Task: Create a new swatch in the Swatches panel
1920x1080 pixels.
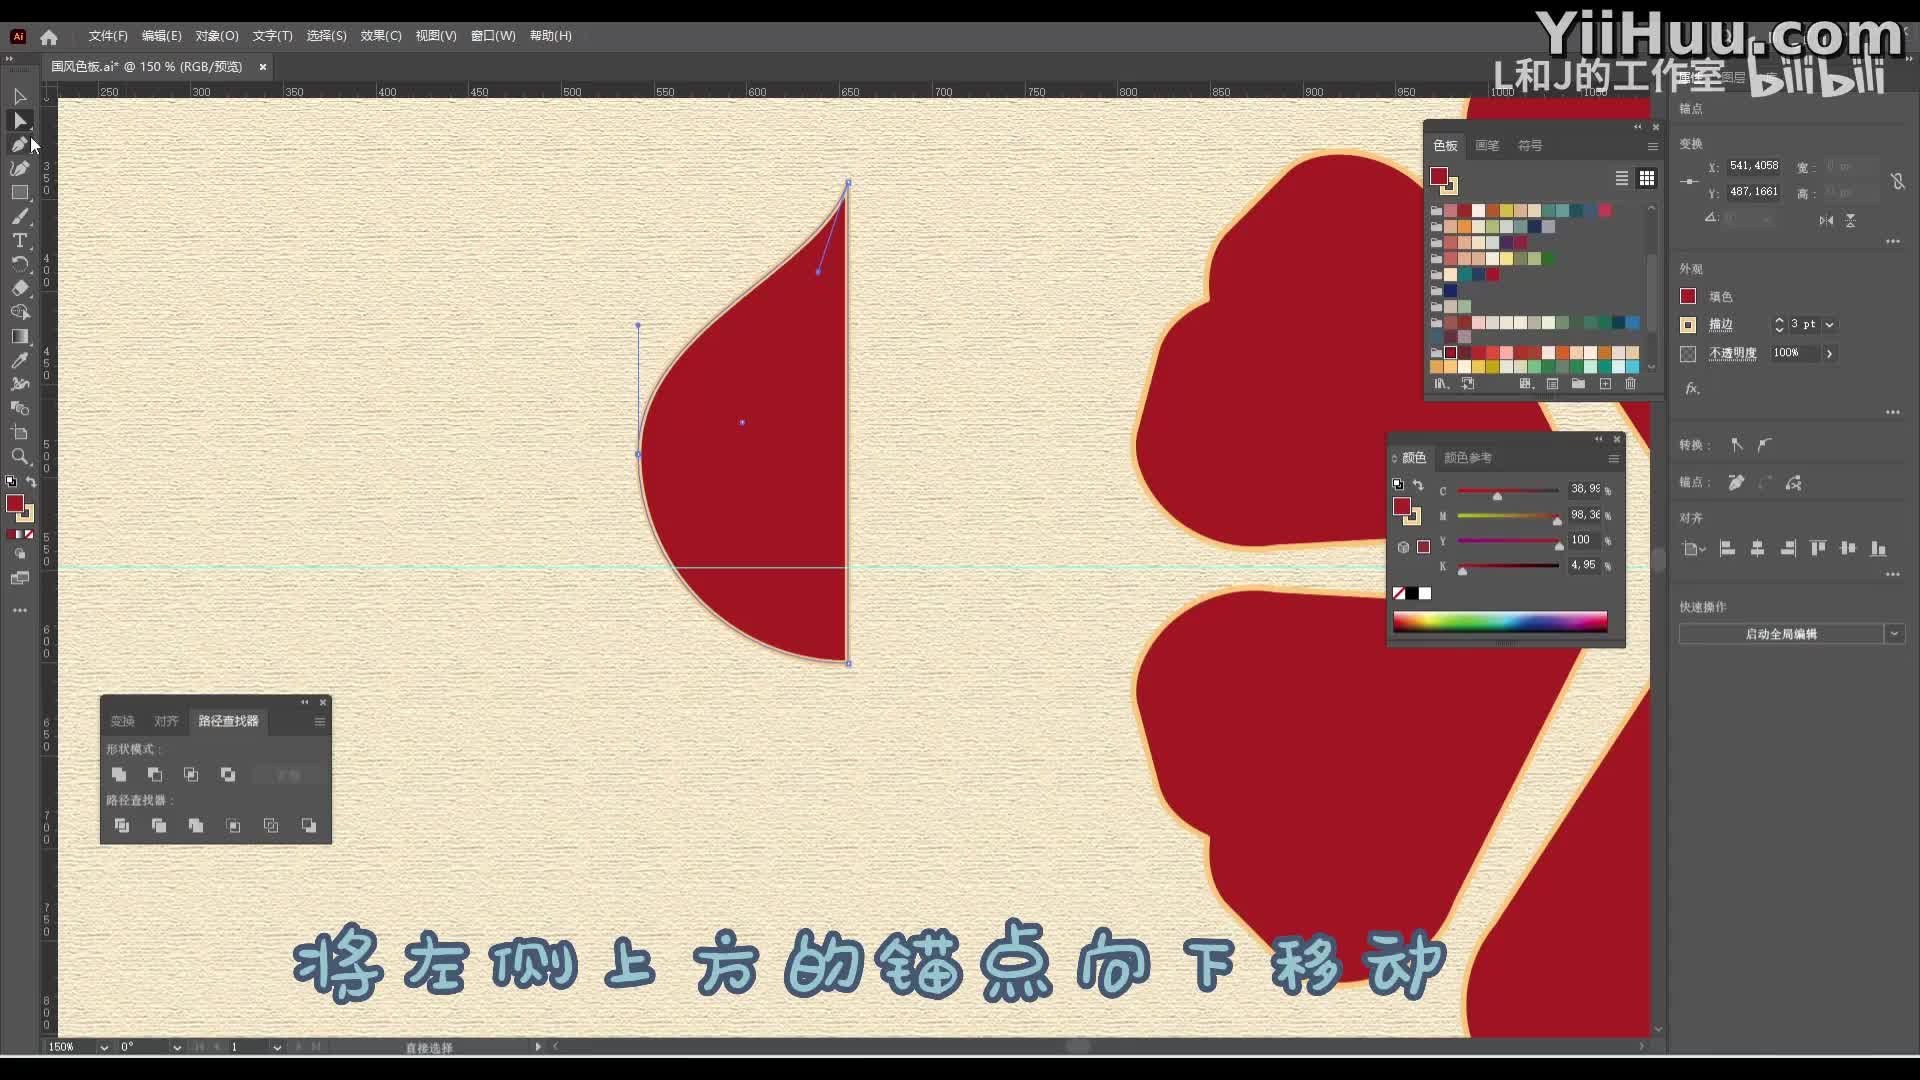Action: [1605, 384]
